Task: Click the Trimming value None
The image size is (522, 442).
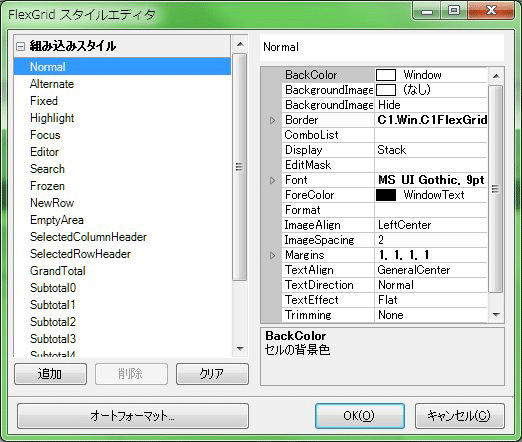Action: 431,315
